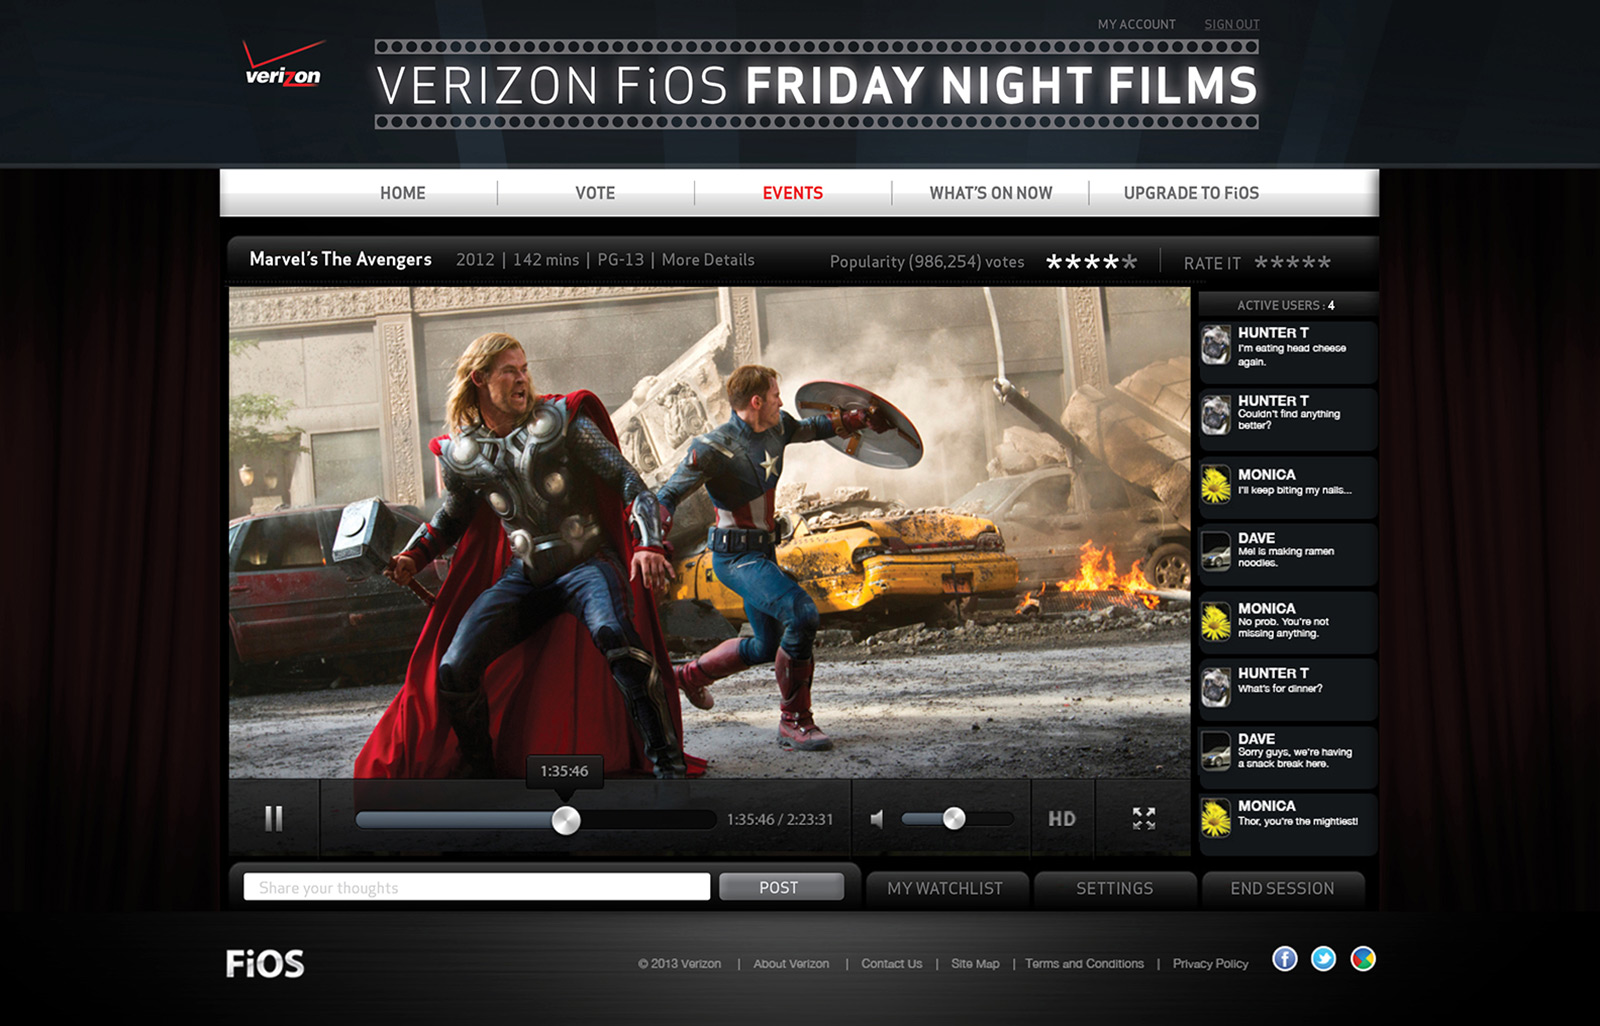Click Hunter T's avatar on "Couldn't find anything better?"
This screenshot has height=1026, width=1600.
(x=1216, y=413)
